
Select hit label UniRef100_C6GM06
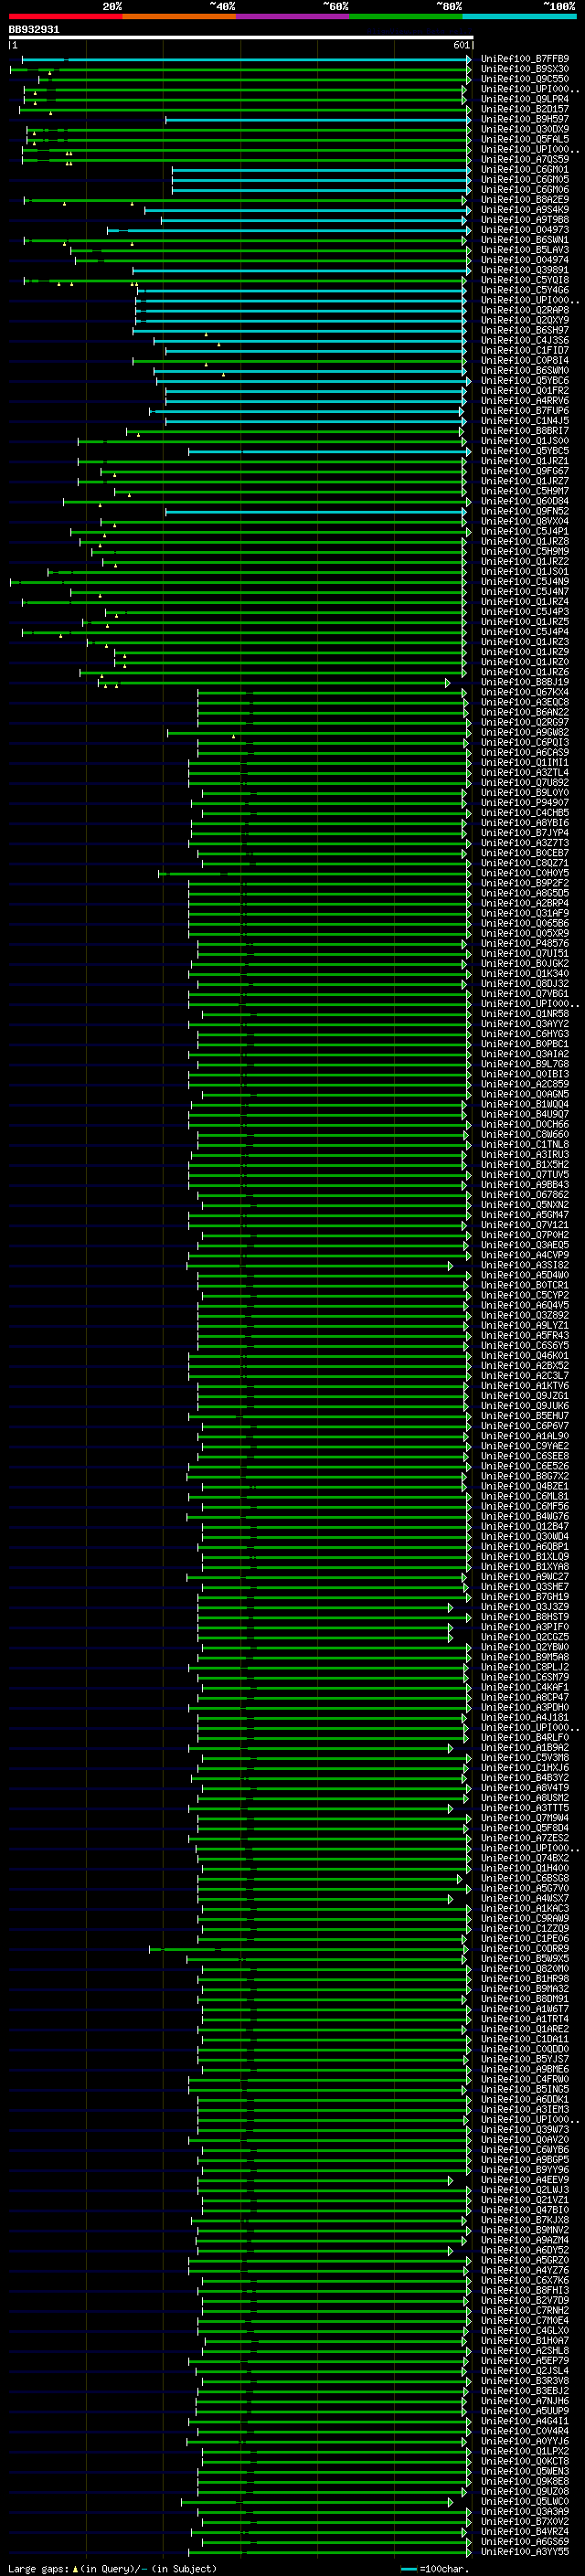point(525,190)
